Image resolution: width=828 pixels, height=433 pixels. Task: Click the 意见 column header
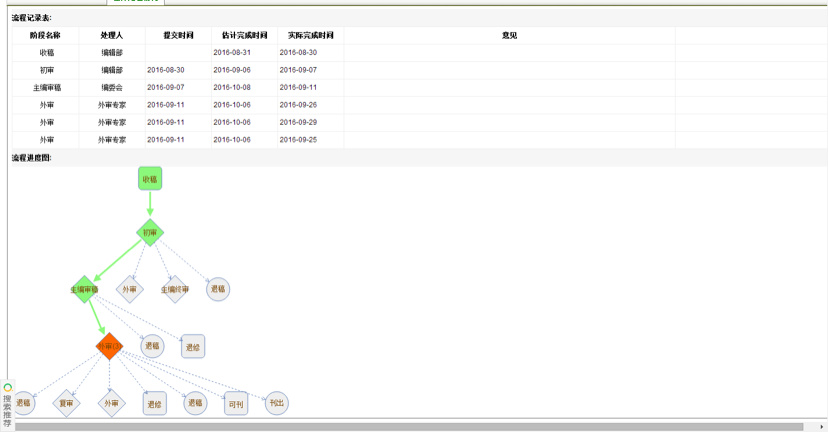click(x=510, y=35)
